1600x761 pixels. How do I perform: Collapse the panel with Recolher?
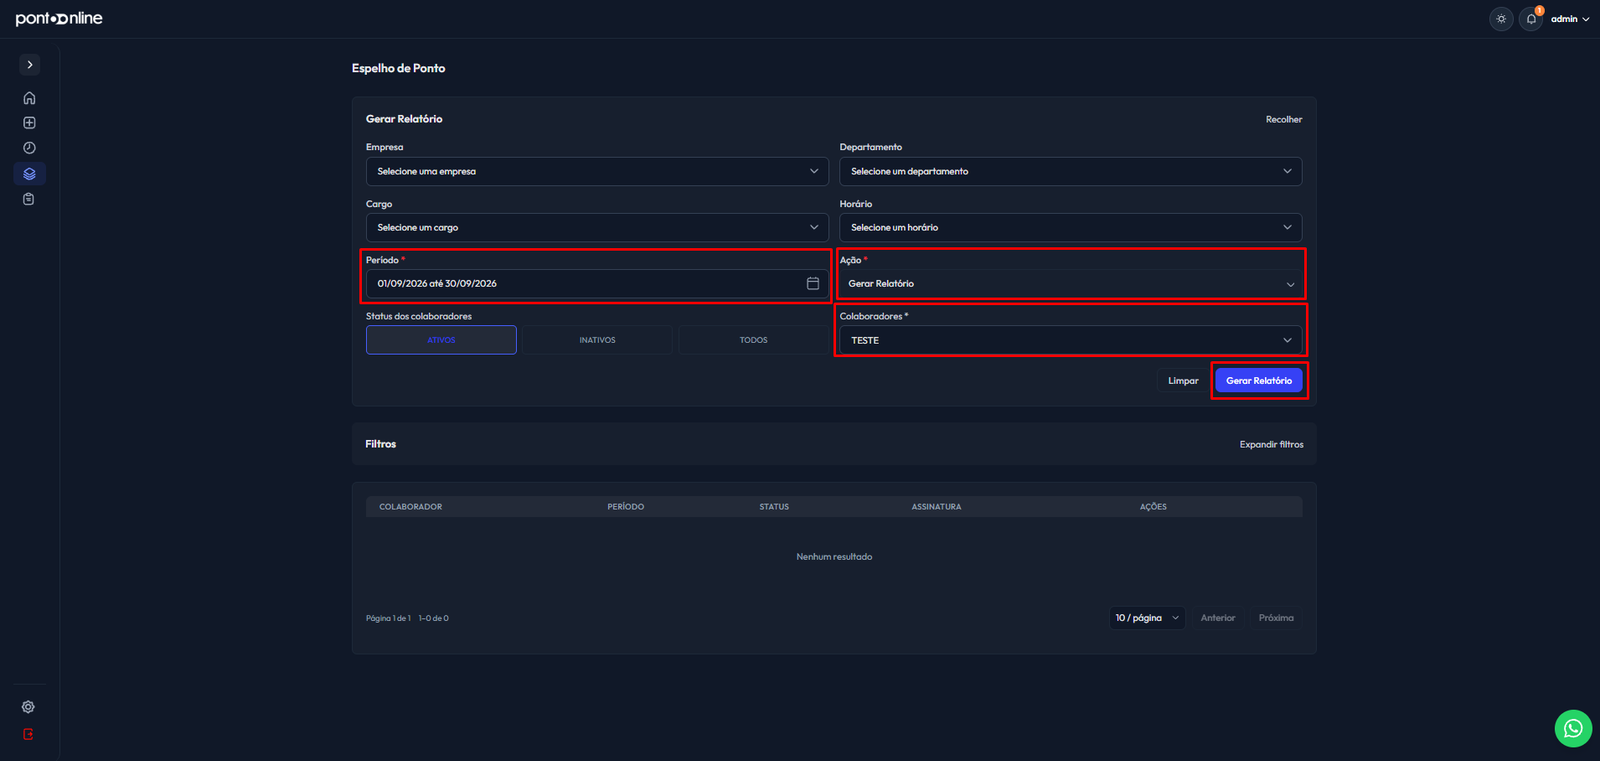click(1284, 119)
